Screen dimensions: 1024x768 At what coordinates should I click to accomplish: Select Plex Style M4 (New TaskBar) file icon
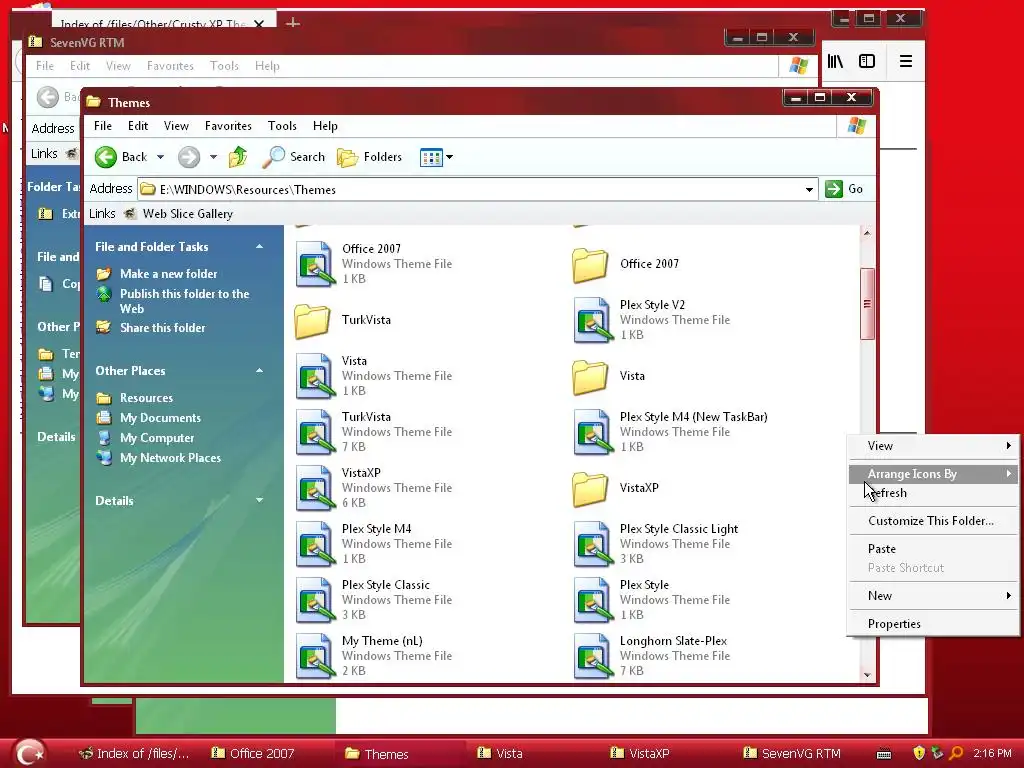(593, 432)
